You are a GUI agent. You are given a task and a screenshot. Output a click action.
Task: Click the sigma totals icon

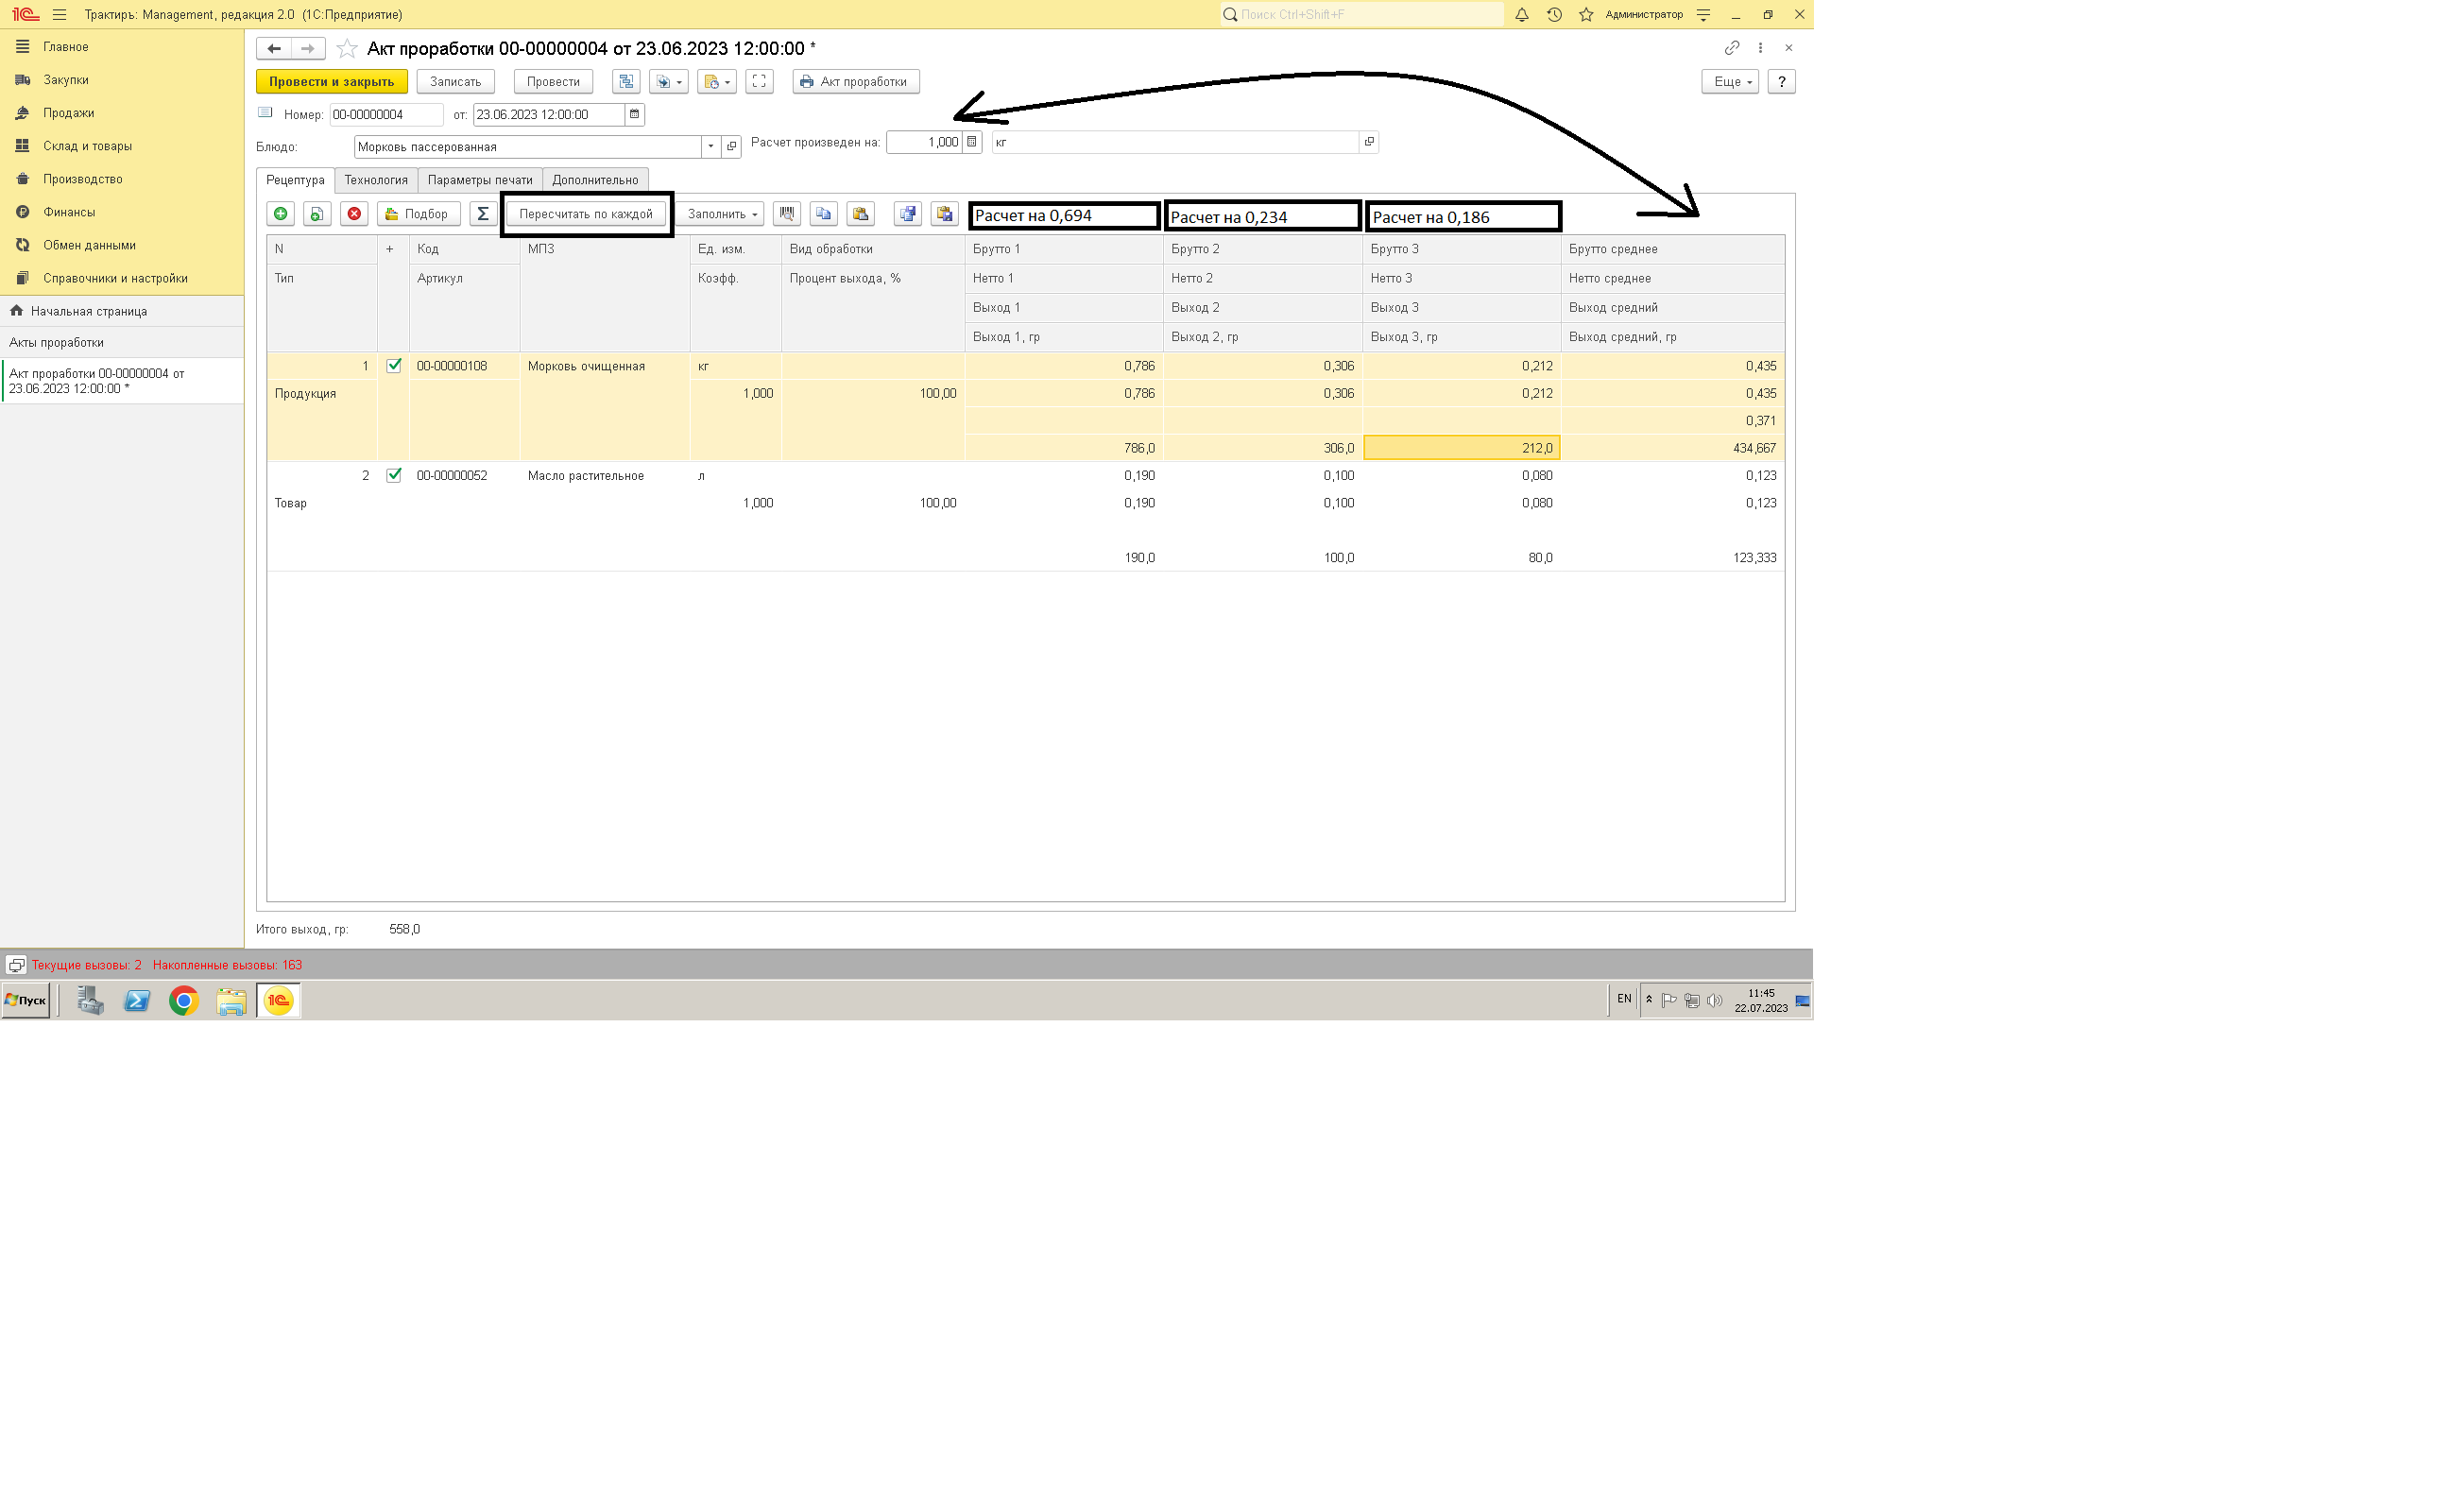coord(483,214)
